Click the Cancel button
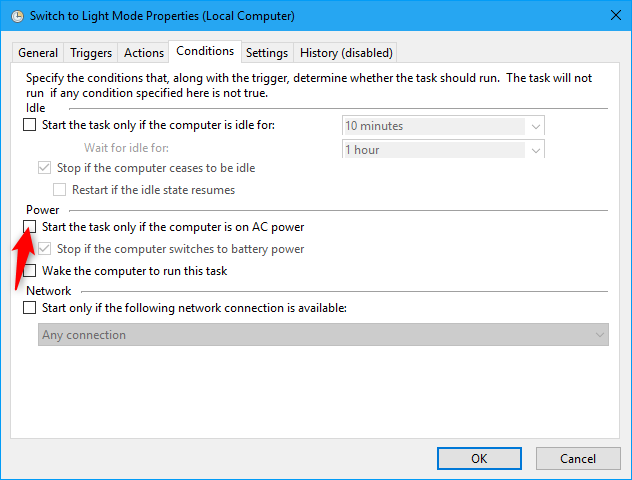This screenshot has width=632, height=480. 578,458
